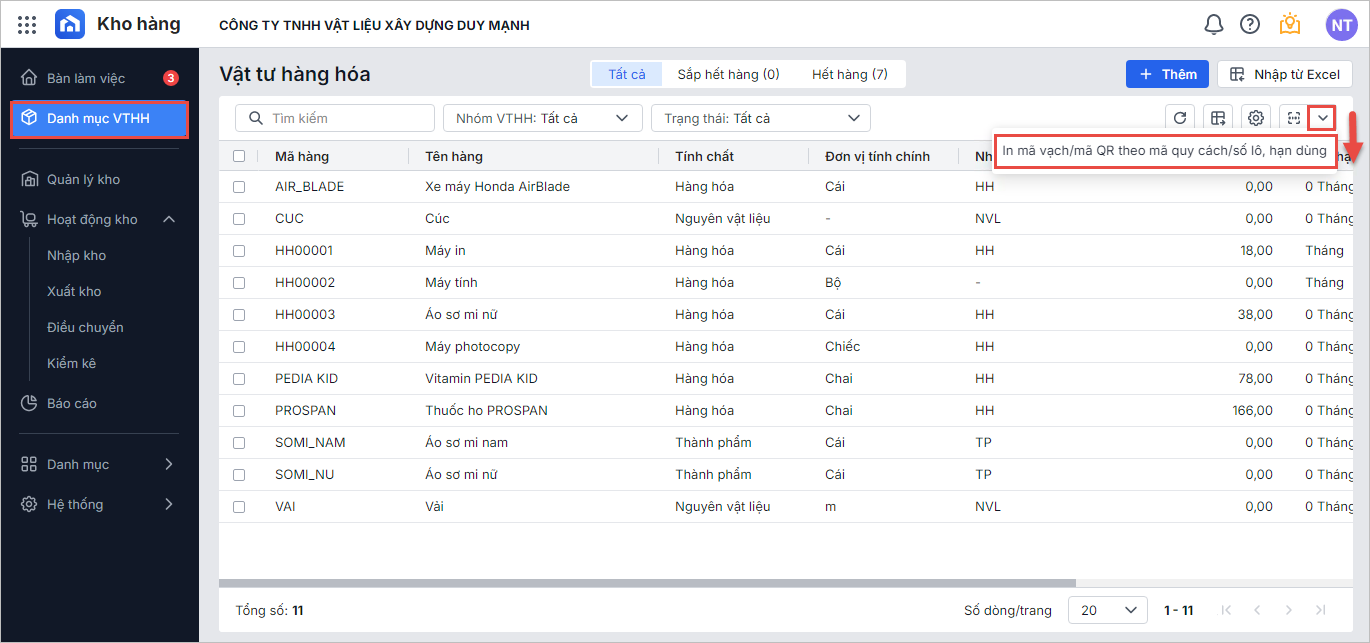
Task: Click the Vitamin PEDIA KID item name
Action: tap(482, 379)
